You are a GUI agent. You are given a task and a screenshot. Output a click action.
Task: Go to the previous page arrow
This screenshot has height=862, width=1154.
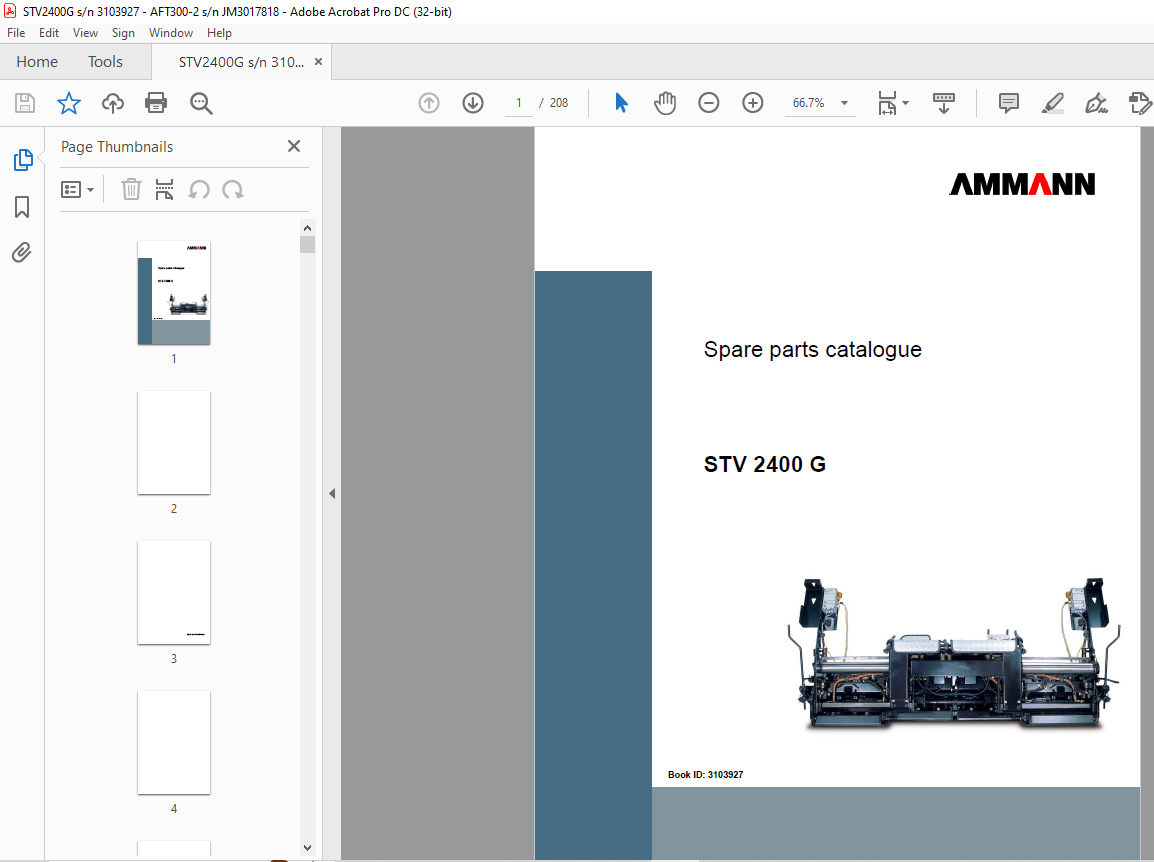point(429,103)
